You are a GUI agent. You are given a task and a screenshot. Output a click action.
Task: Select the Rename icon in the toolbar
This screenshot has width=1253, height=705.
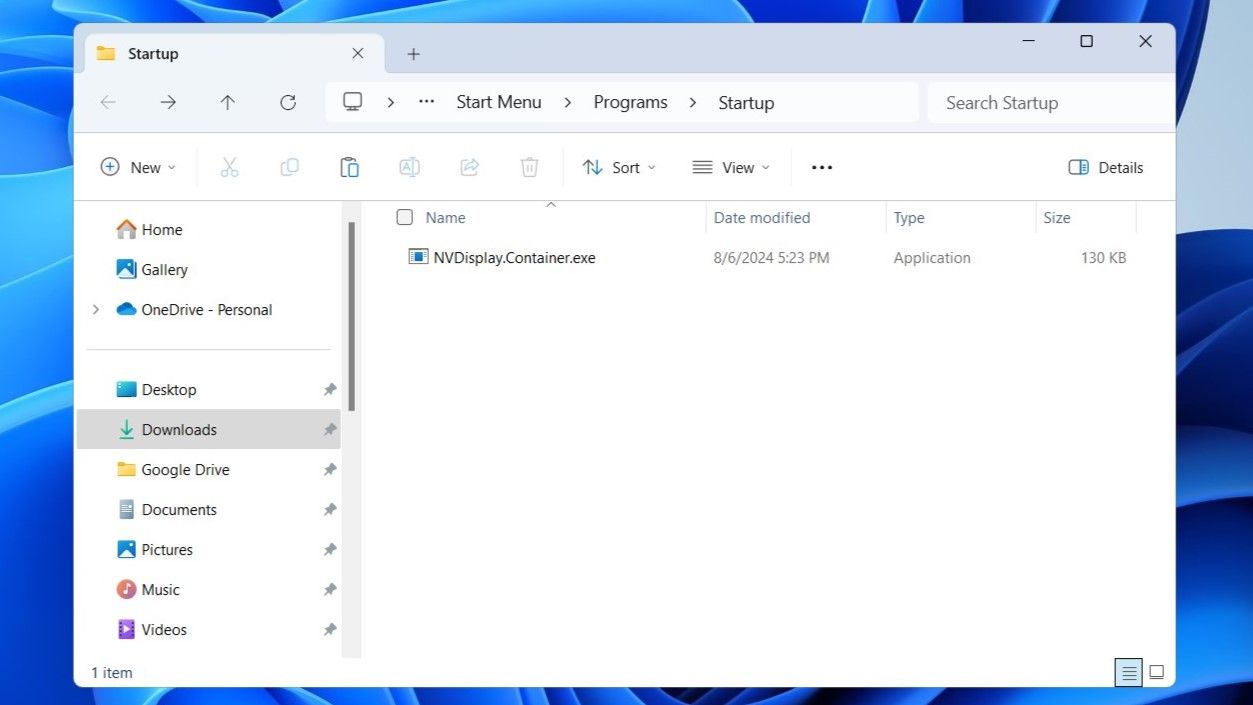(x=409, y=167)
